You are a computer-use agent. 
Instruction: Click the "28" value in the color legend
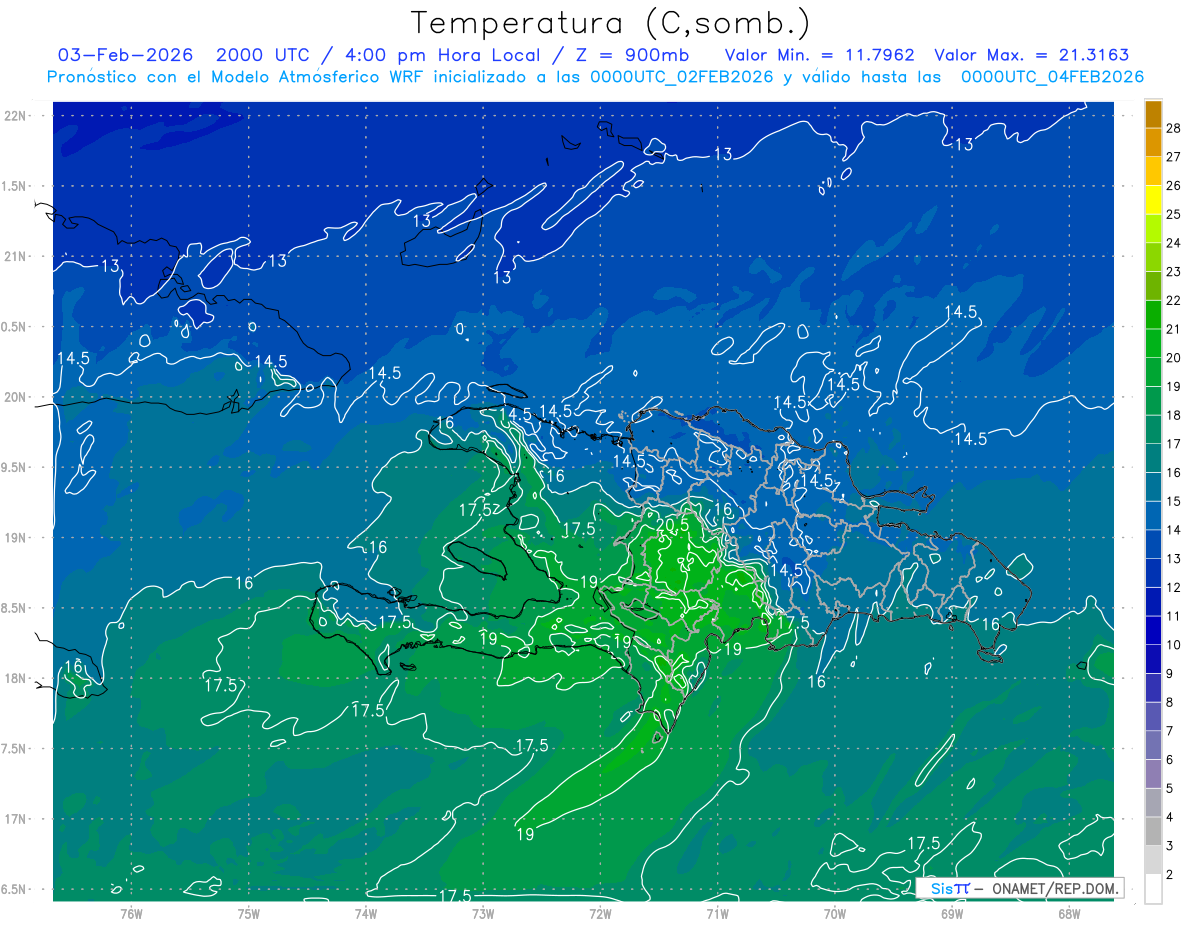(1174, 128)
